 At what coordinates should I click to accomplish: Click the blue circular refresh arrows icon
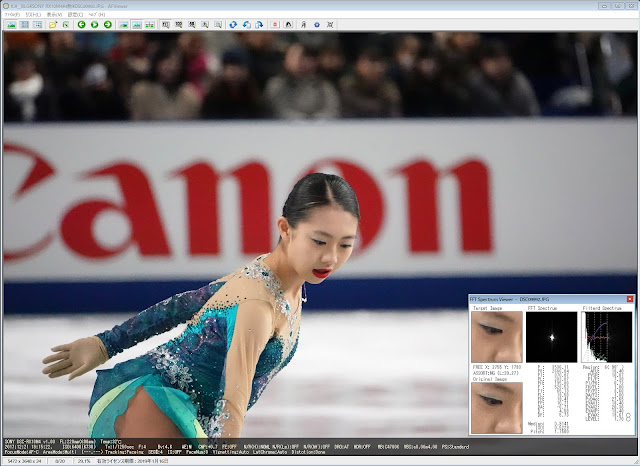[233, 25]
